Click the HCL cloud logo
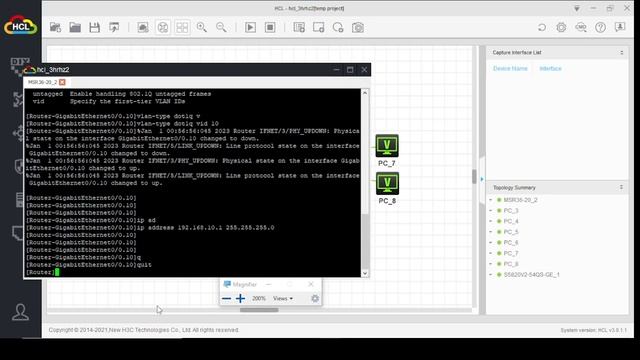The width and height of the screenshot is (640, 360). (x=20, y=25)
